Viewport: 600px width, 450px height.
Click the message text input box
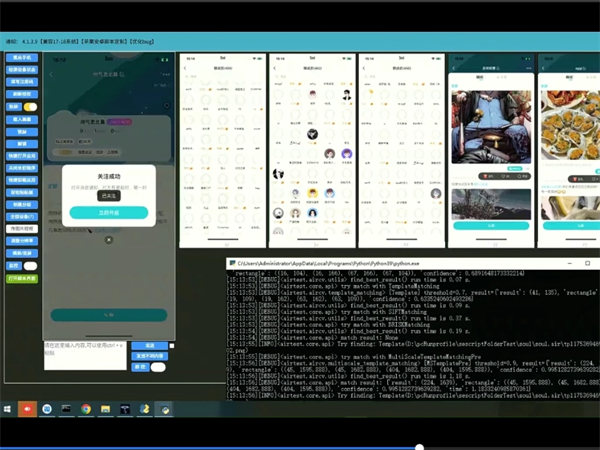pos(85,356)
